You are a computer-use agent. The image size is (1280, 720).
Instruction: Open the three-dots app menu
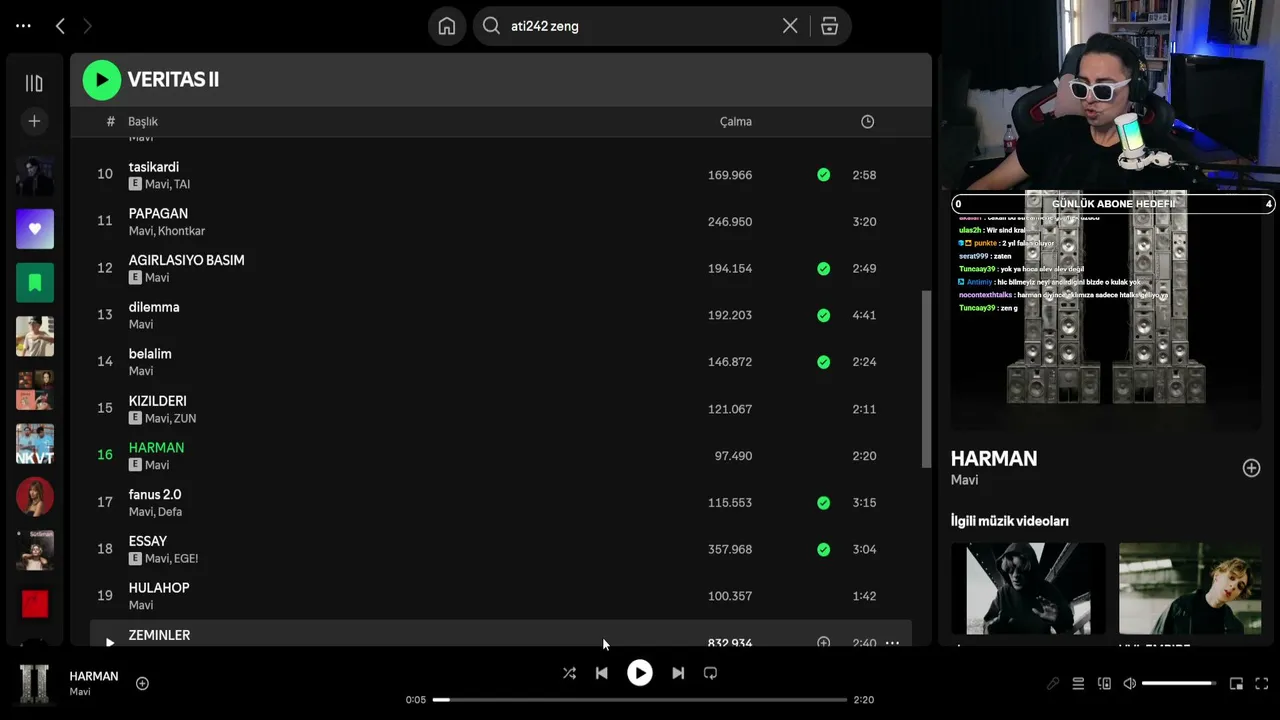tap(24, 26)
